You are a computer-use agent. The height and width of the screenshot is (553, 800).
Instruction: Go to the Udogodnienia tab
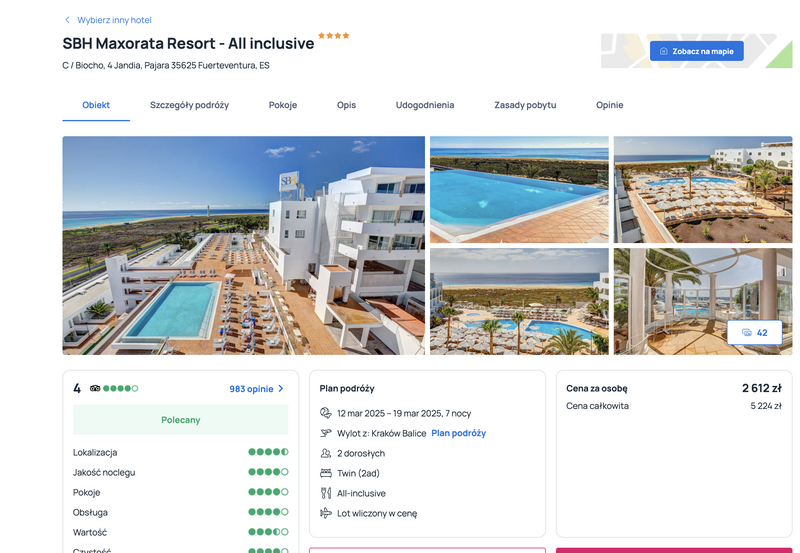(425, 105)
